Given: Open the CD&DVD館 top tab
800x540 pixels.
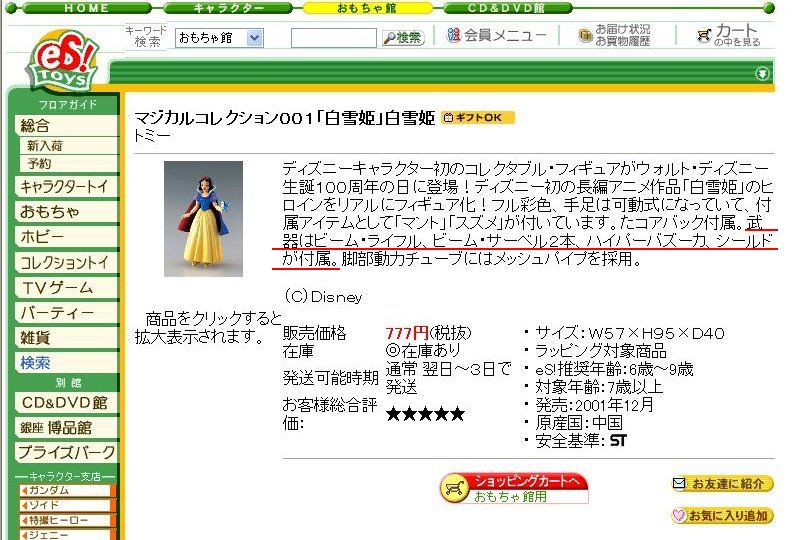Looking at the screenshot, I should (507, 8).
